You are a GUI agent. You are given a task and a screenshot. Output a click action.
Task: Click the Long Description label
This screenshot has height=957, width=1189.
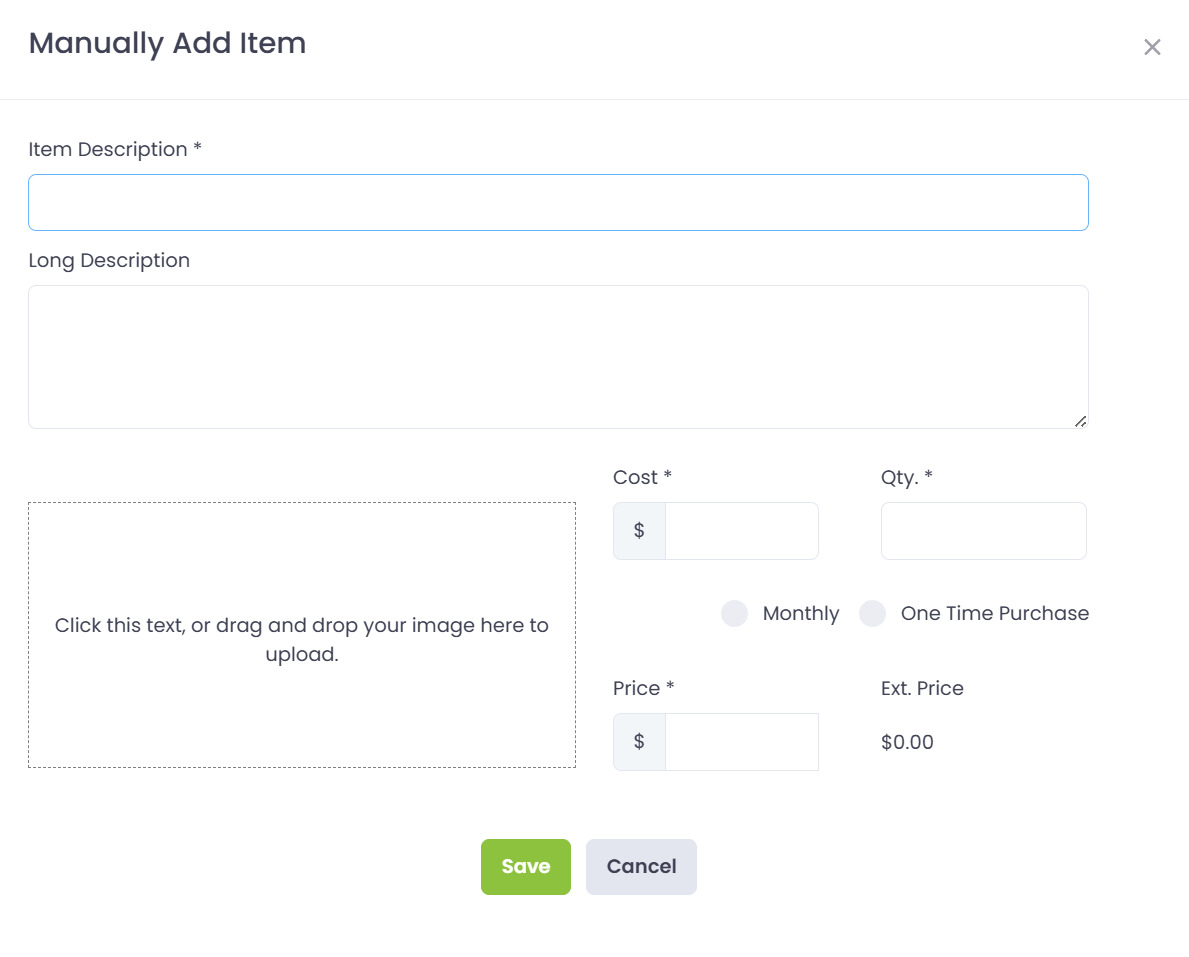(109, 260)
